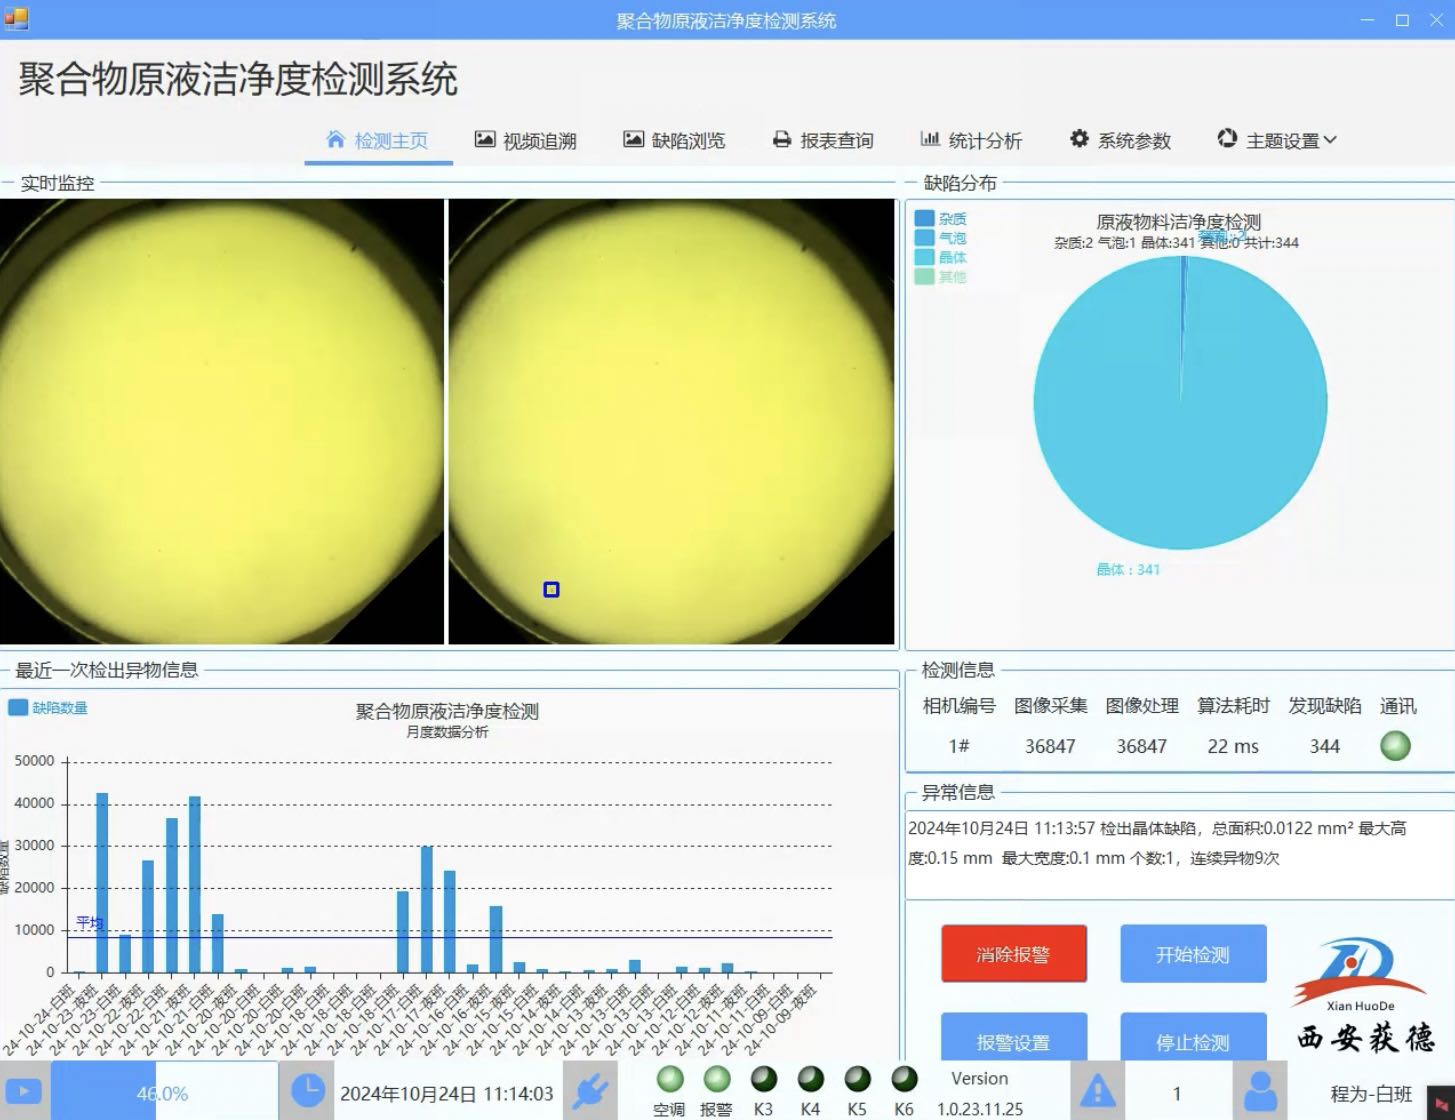
Task: Click the play icon at bottom left
Action: tap(22, 1091)
